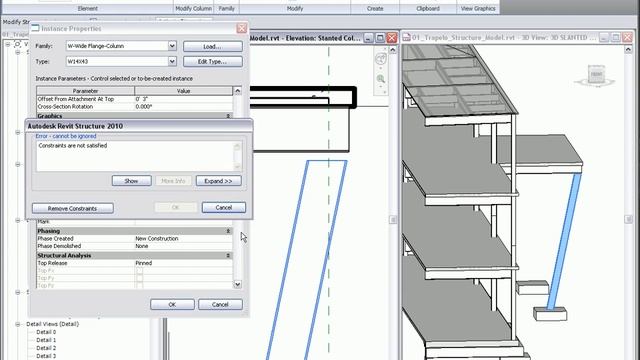The height and width of the screenshot is (360, 640).
Task: Click the Family ribbon panel label
Action: click(x=227, y=8)
